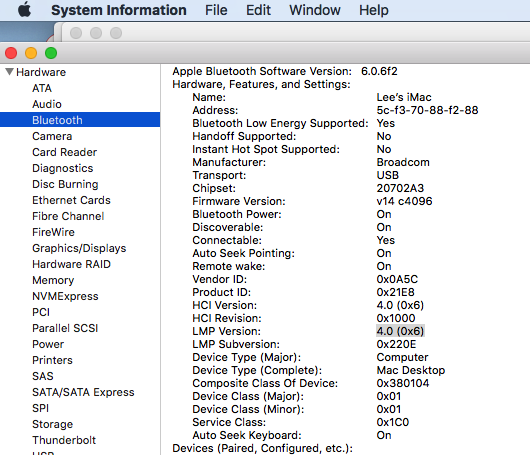The width and height of the screenshot is (530, 455).
Task: Collapse the Hardware section triangle
Action: 9,72
